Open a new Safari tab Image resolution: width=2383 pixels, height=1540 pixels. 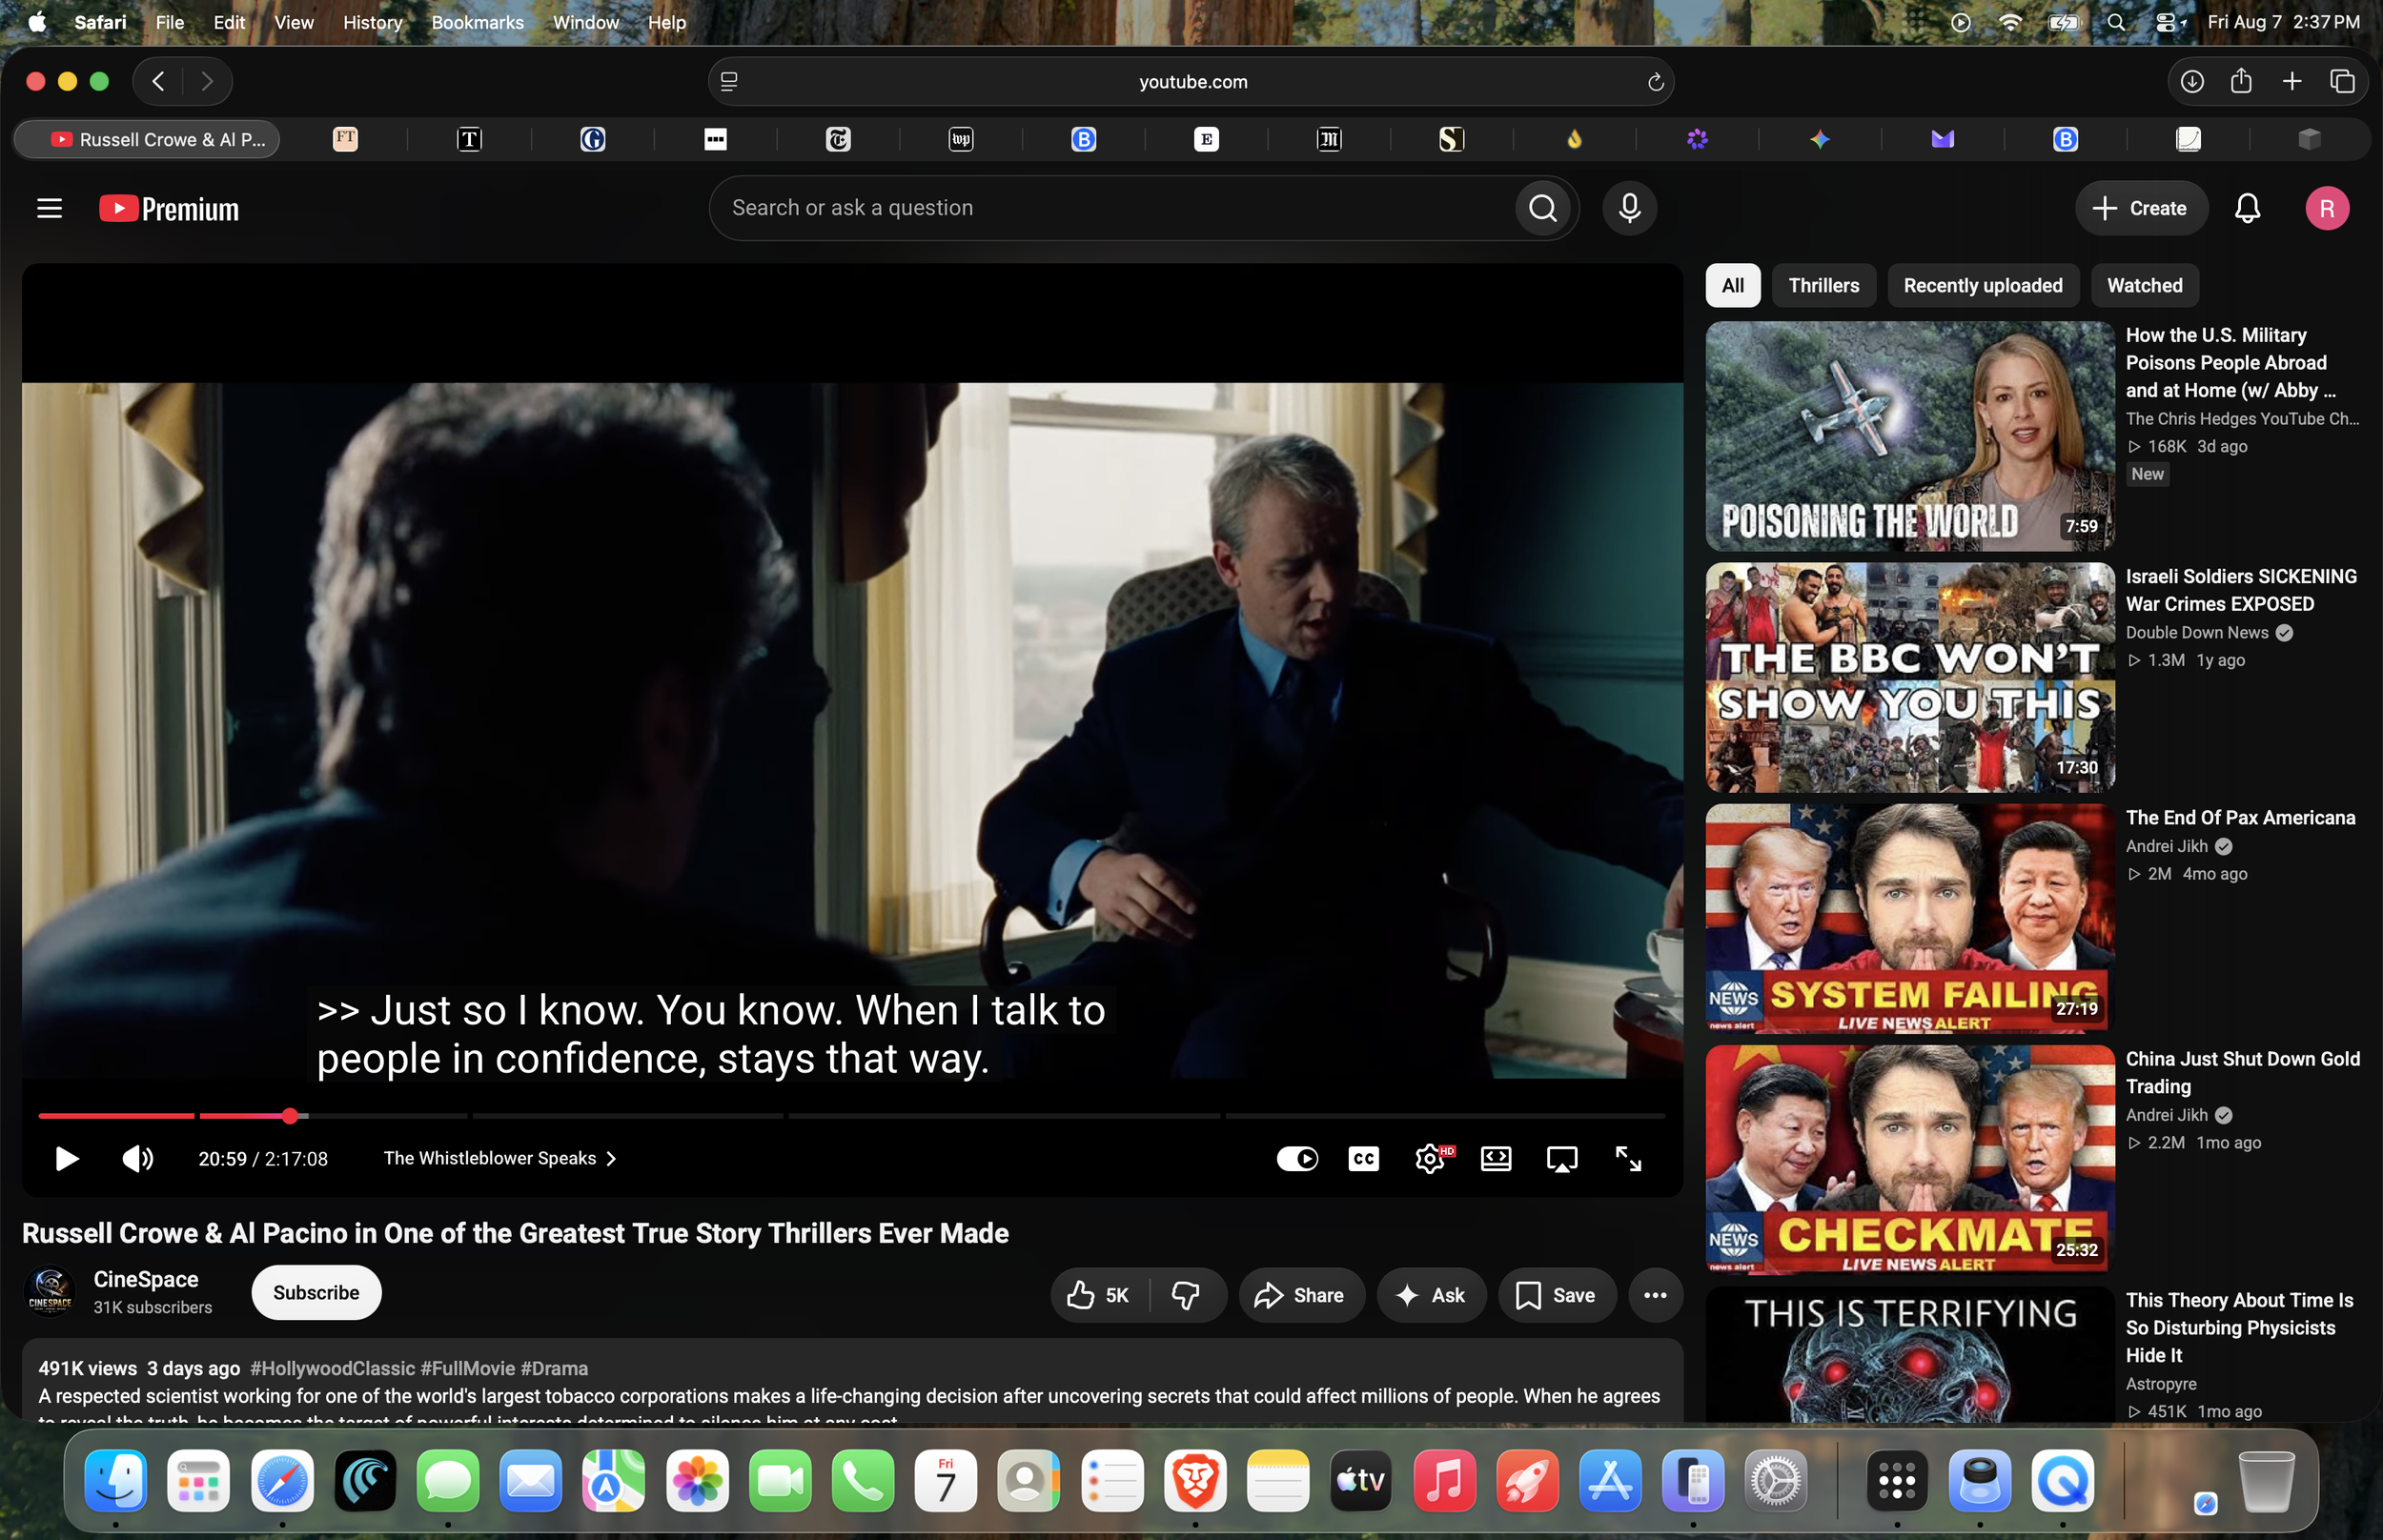[2292, 81]
